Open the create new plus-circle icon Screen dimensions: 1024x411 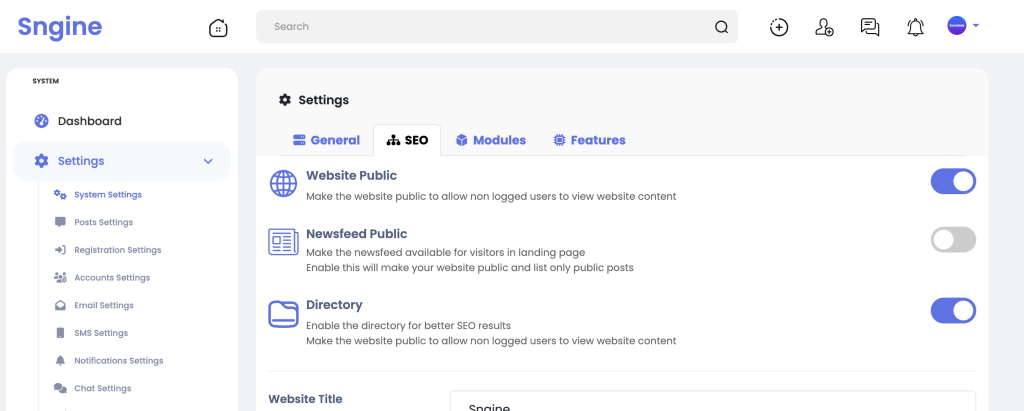(x=779, y=27)
